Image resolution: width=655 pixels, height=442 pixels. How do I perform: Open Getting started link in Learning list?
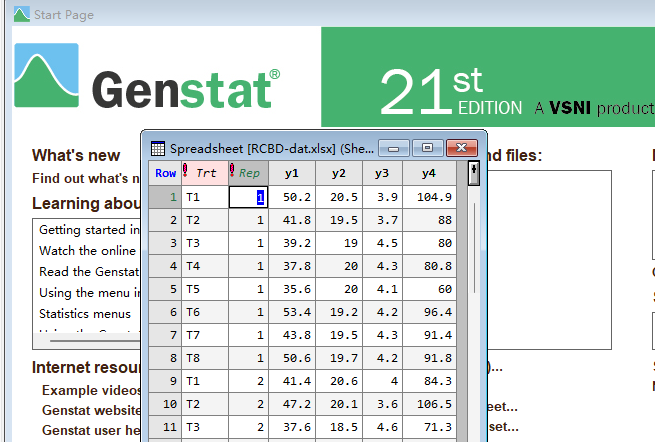[x=89, y=230]
